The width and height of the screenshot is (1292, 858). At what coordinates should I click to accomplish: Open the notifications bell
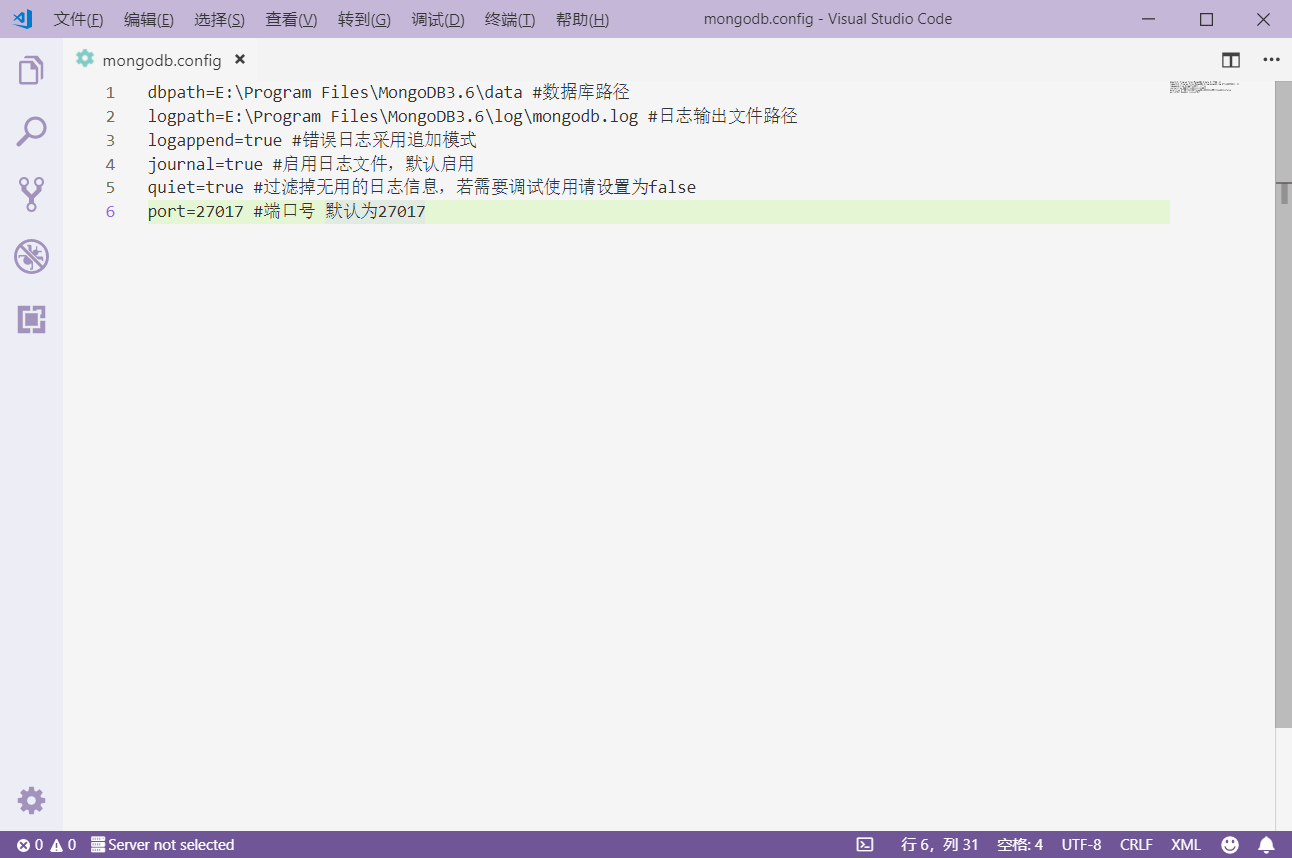(1266, 845)
